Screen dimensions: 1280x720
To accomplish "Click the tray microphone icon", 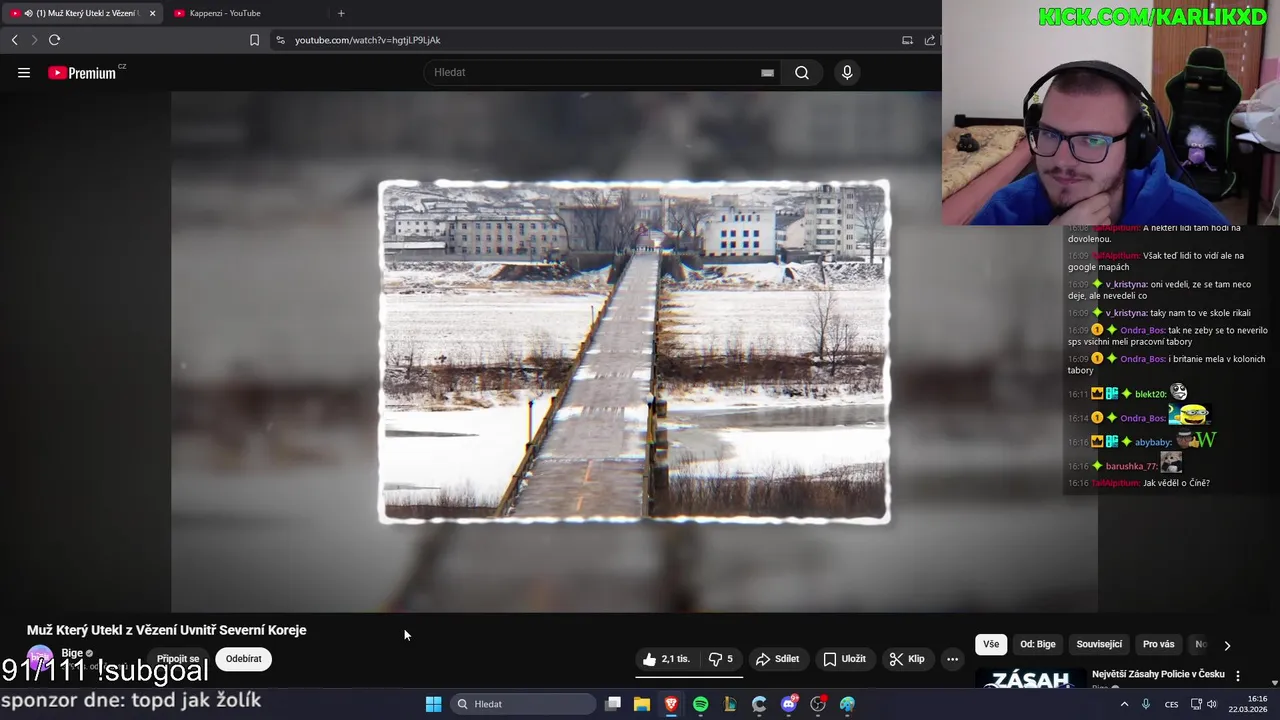I will coord(1146,704).
